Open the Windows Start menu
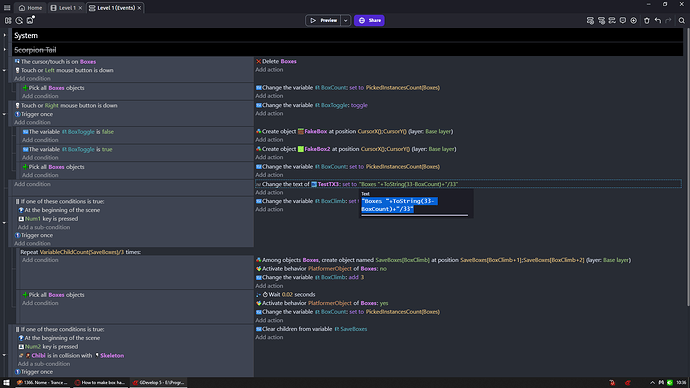Screen dimensions: 690x388 point(6,383)
